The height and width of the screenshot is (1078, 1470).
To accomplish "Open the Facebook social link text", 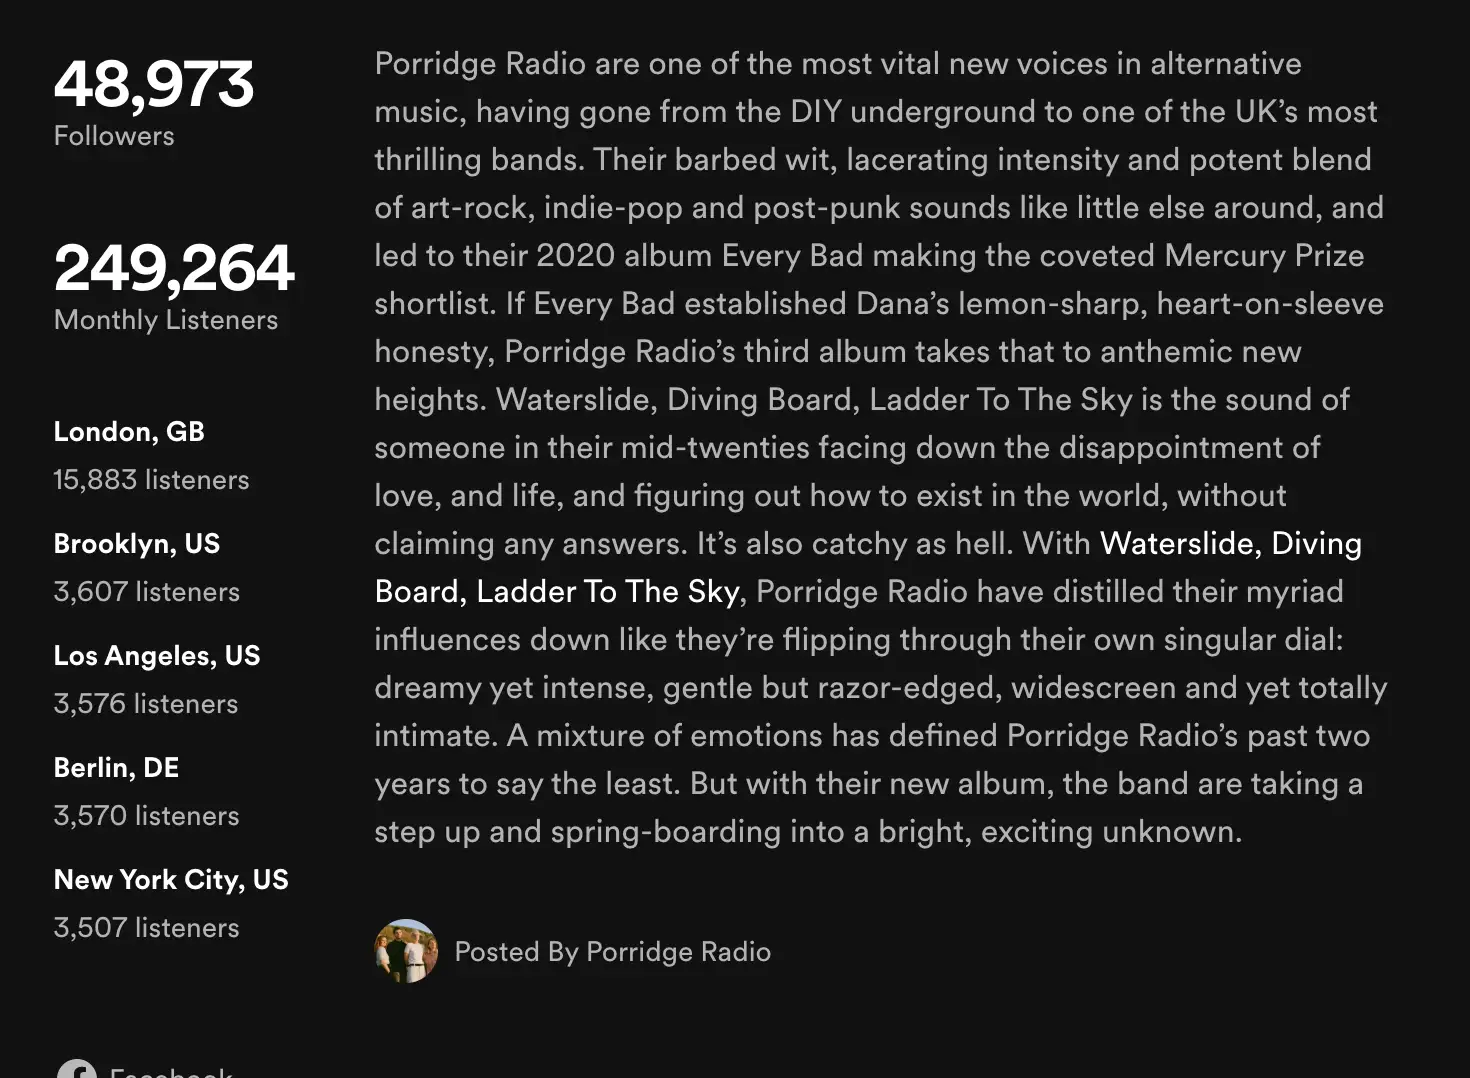I will [171, 1072].
